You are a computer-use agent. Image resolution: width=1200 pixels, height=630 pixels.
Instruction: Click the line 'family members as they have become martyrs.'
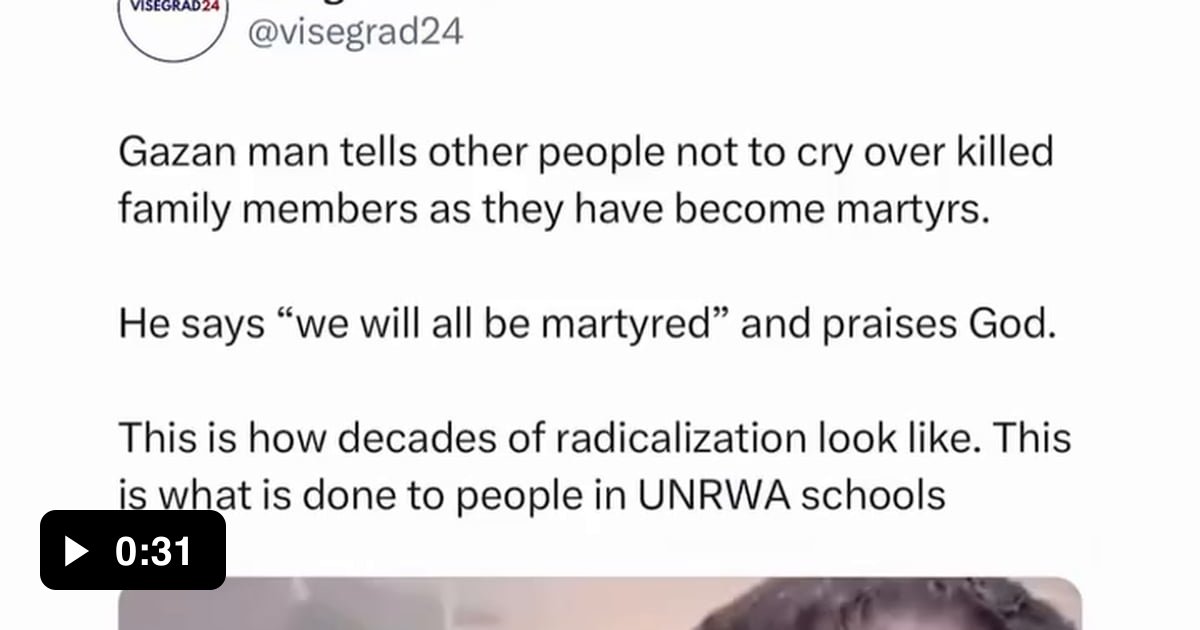pyautogui.click(x=553, y=209)
